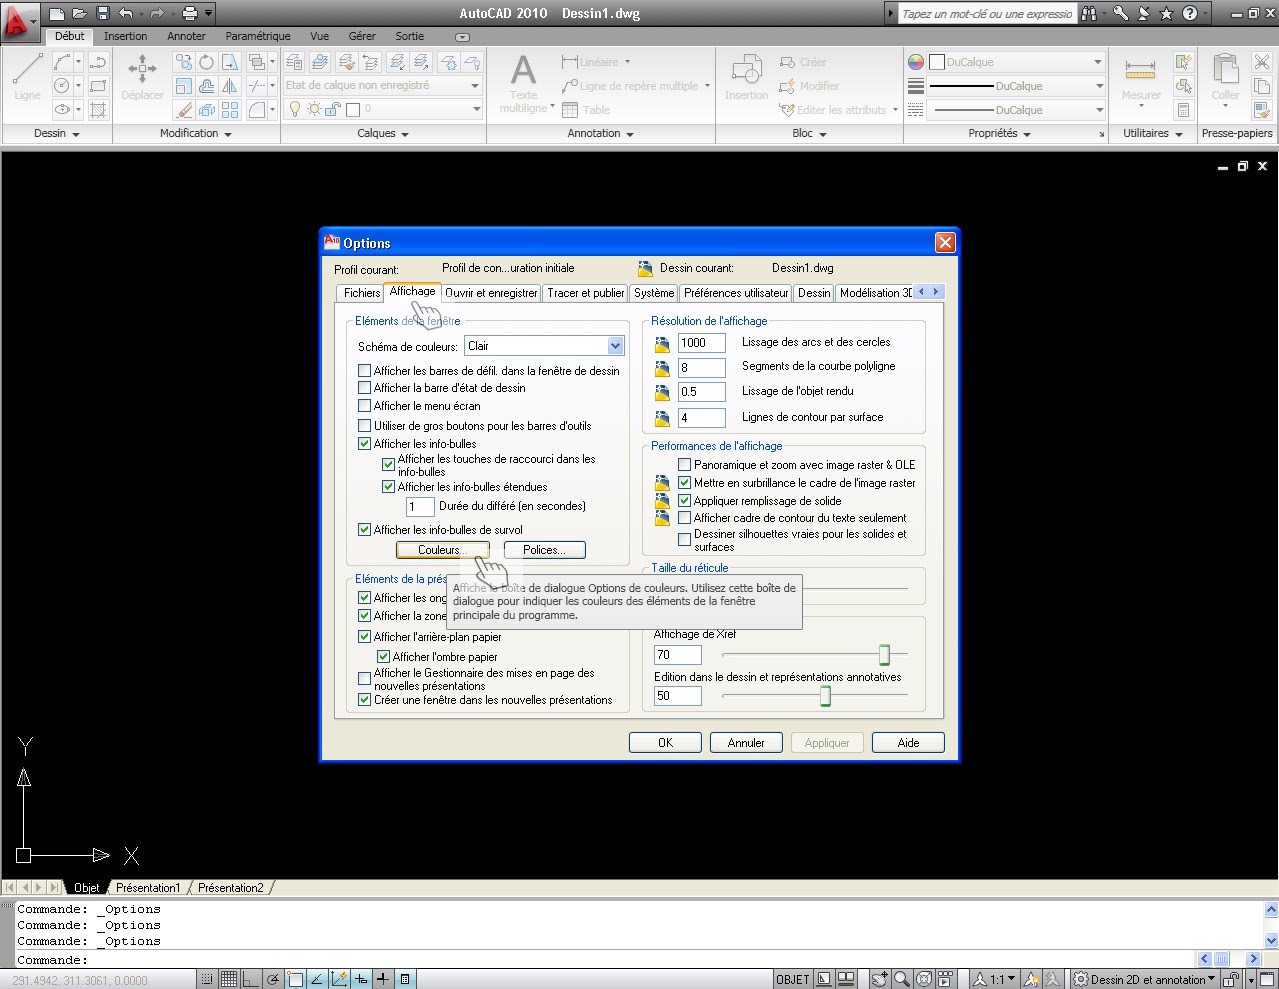Uncheck 'Appliquer remplissage de solide' checkbox

685,501
